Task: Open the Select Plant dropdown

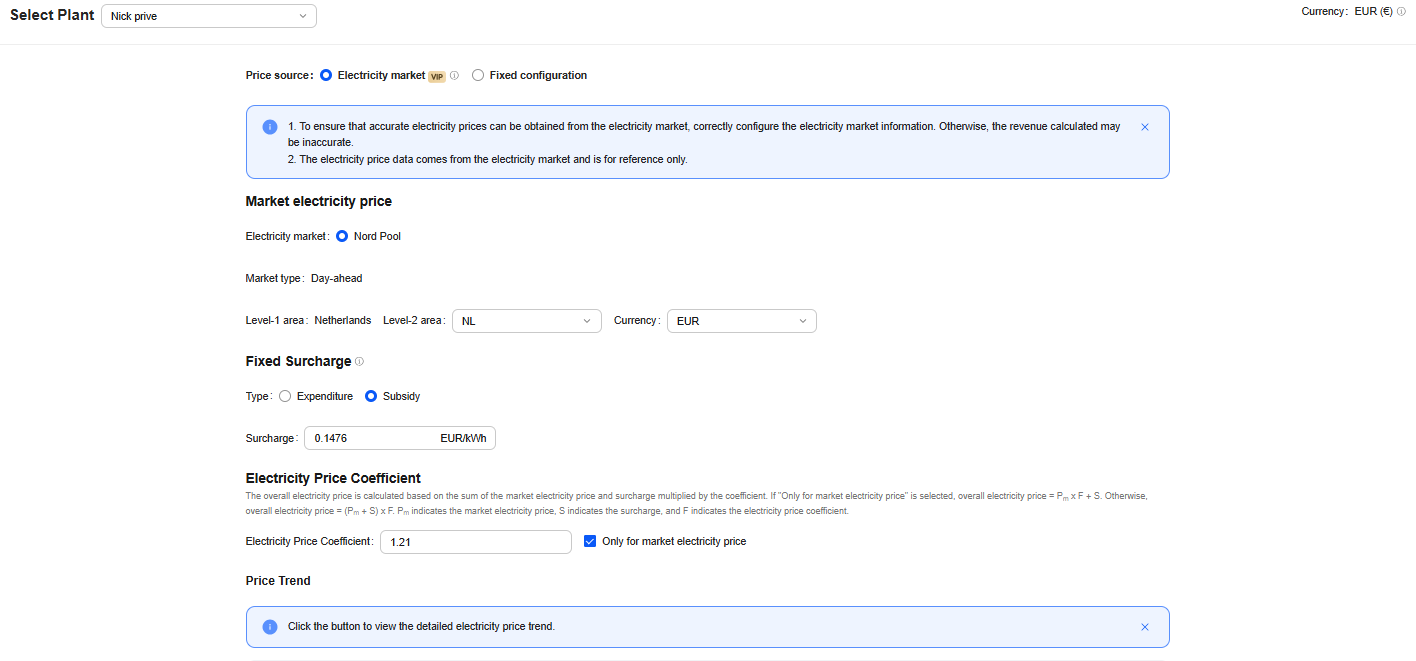Action: 208,15
